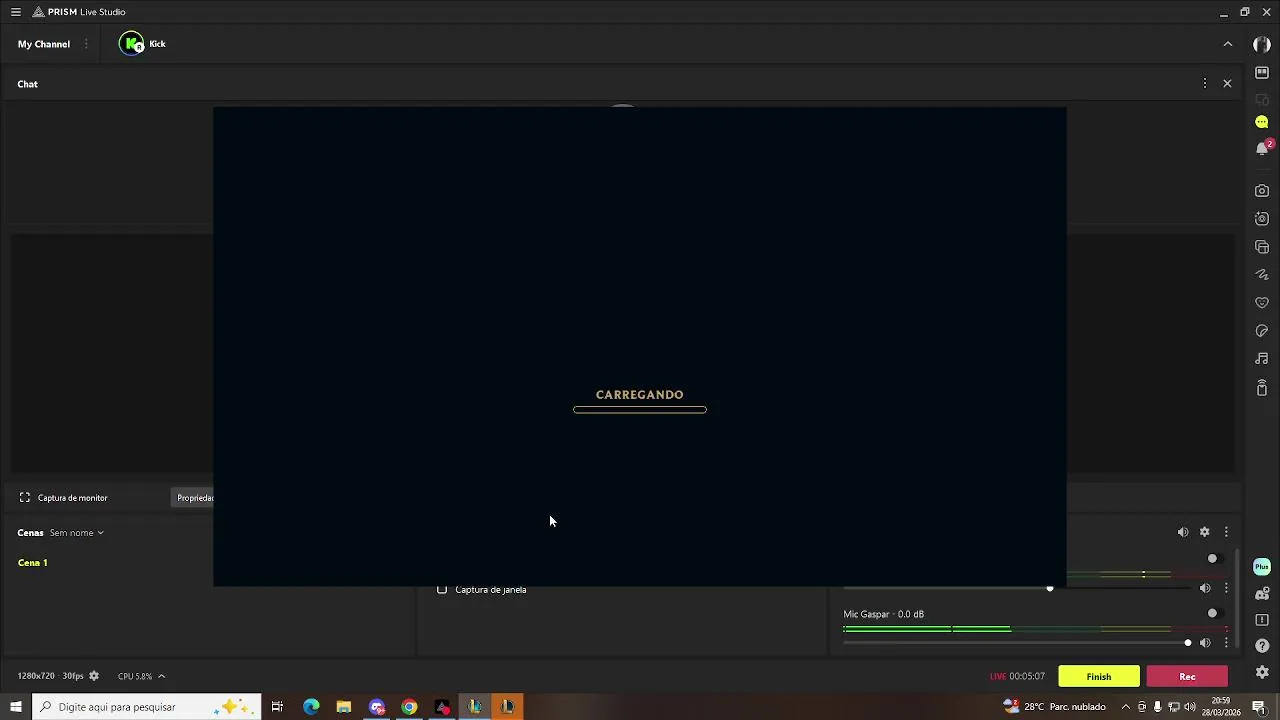Open the audio mixer header more options
Image resolution: width=1280 pixels, height=720 pixels.
[1226, 533]
